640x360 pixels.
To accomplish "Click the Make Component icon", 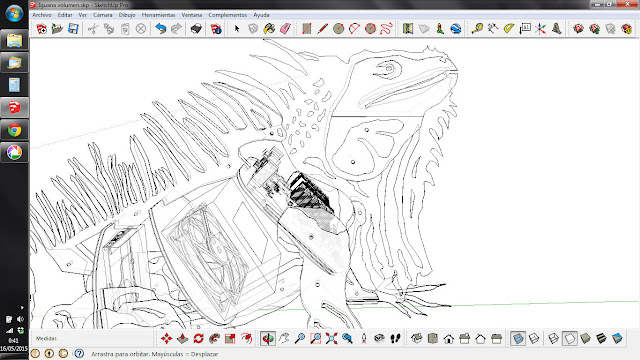I will click(253, 29).
